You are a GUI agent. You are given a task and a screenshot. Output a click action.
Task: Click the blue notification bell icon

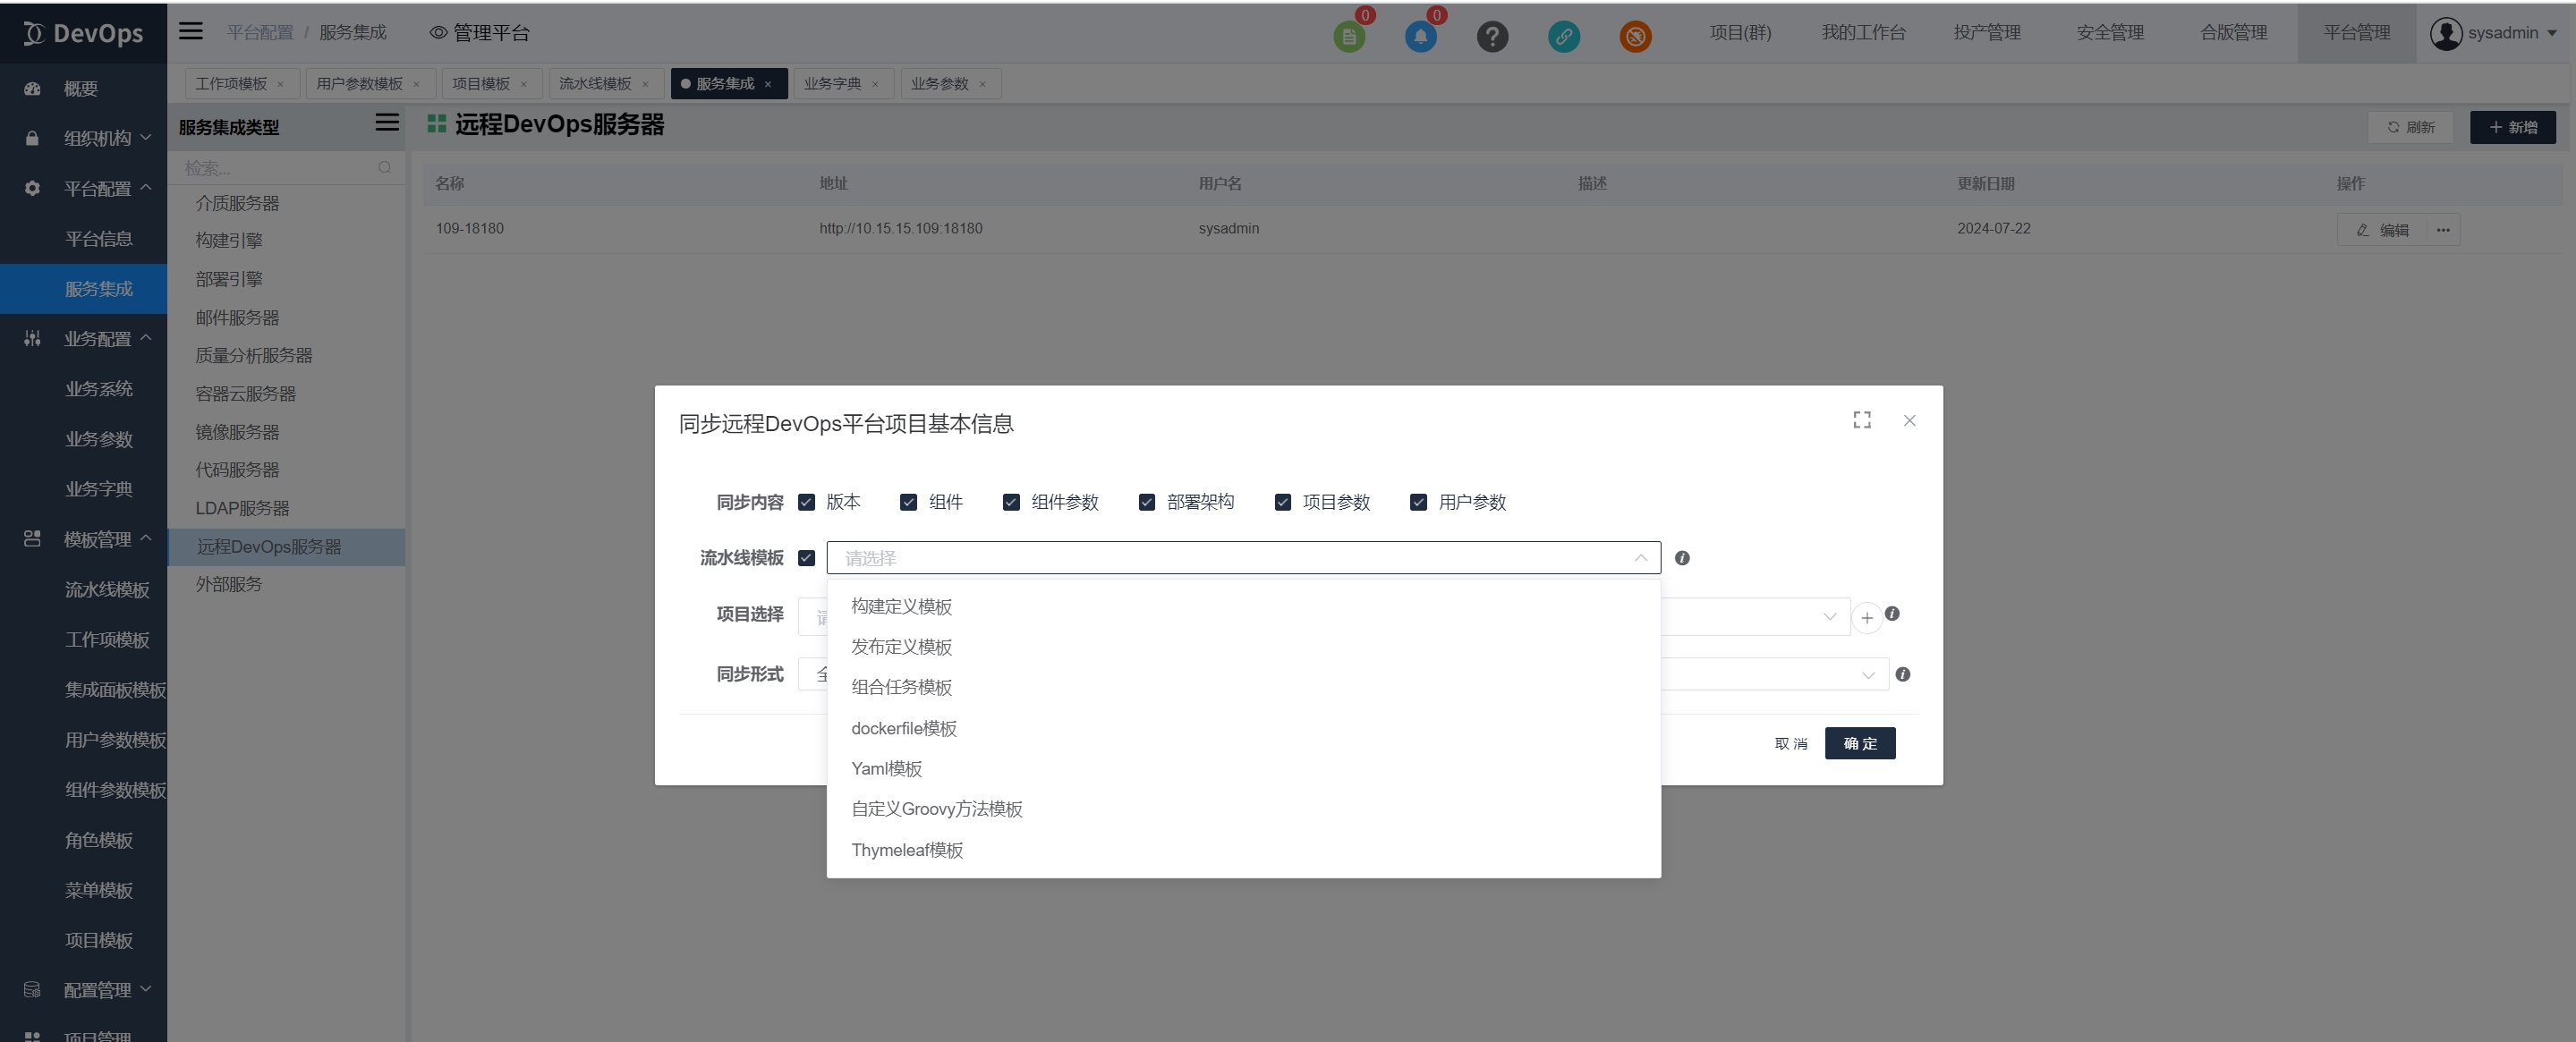[1420, 37]
